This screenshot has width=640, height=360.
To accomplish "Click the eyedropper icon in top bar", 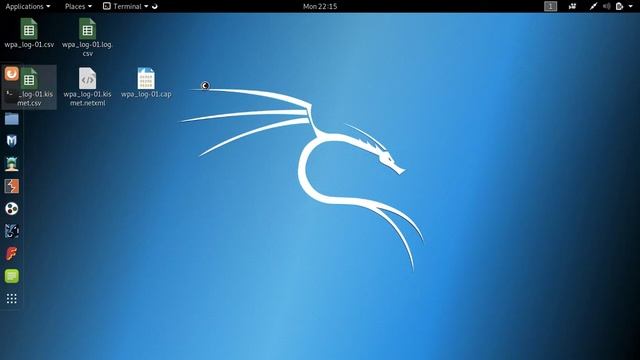I will click(593, 6).
